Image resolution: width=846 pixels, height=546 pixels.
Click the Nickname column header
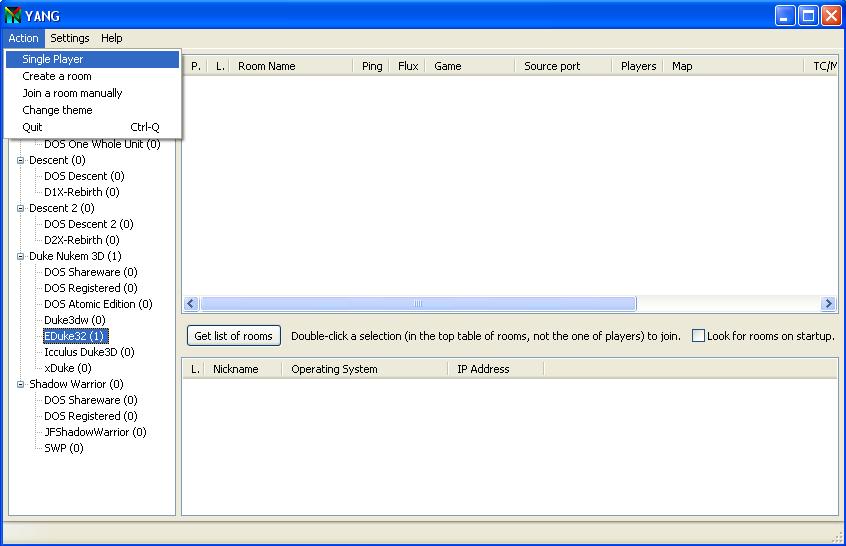[x=242, y=369]
